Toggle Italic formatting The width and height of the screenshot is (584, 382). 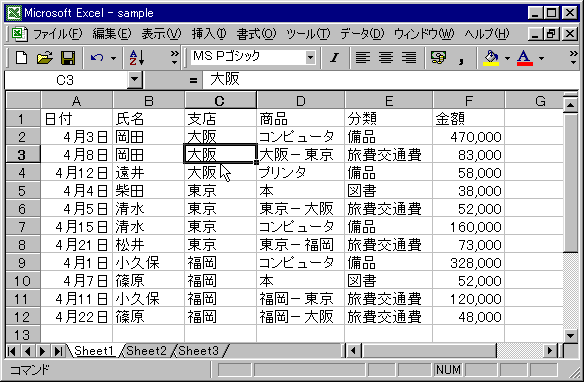click(334, 58)
